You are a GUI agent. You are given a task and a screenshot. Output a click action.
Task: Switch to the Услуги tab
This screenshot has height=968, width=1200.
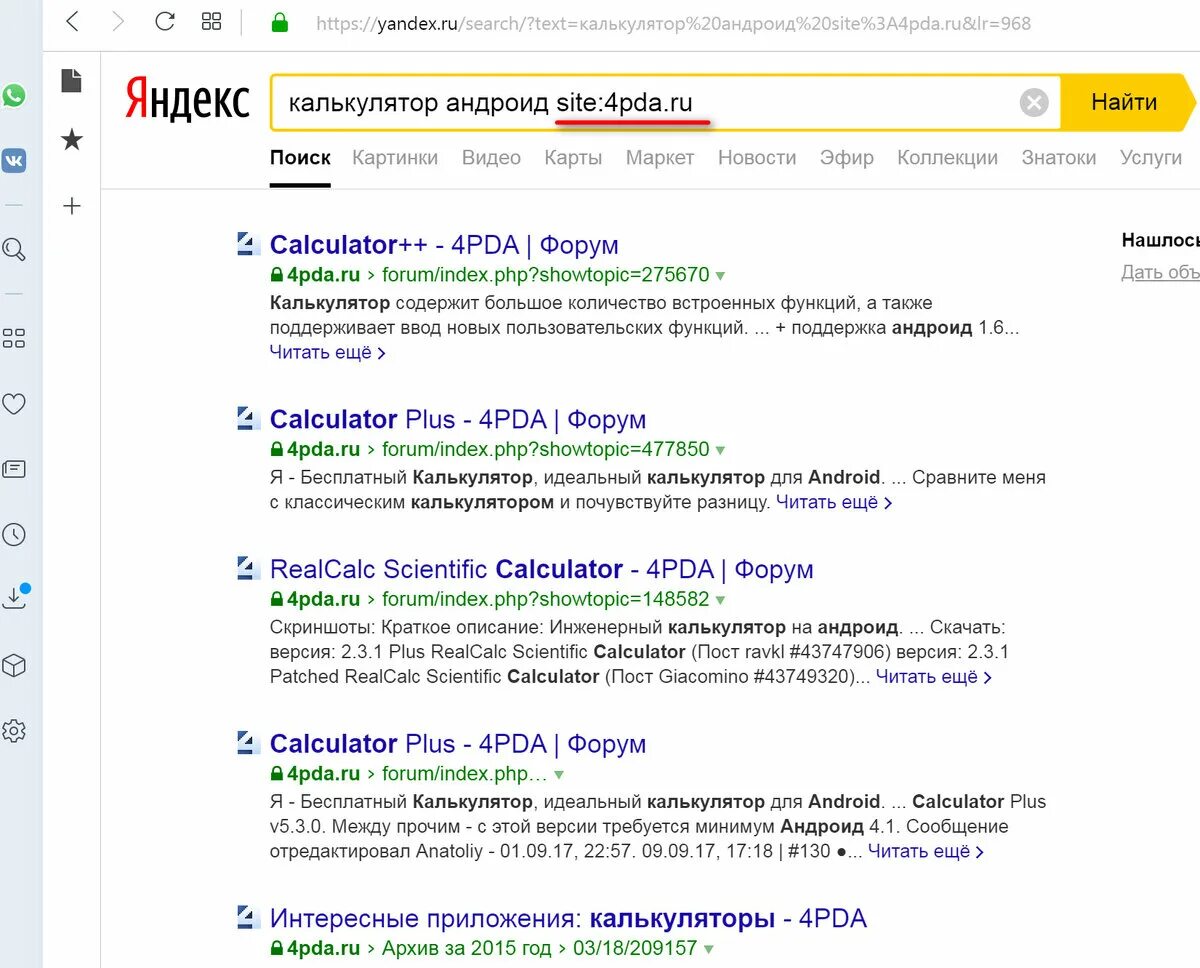coord(1151,157)
